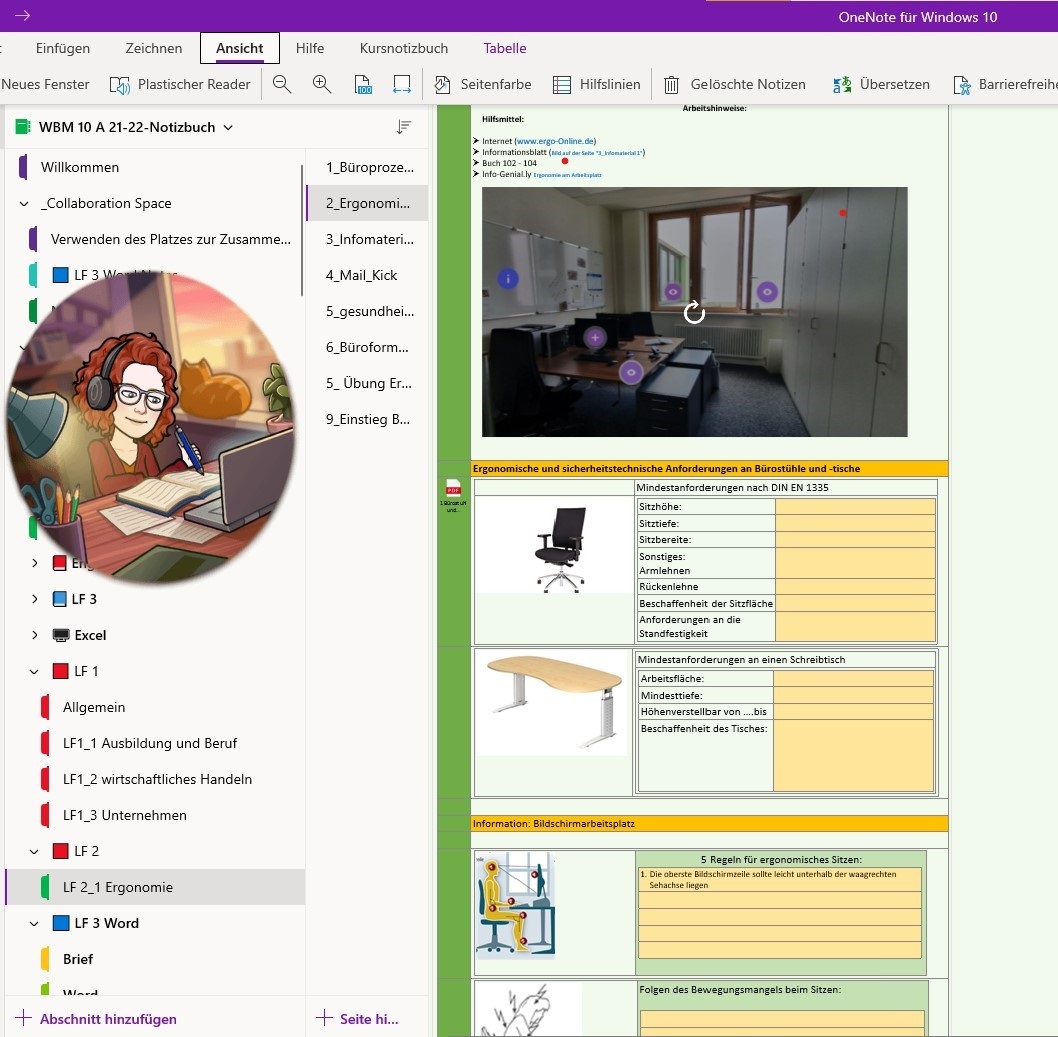This screenshot has width=1058, height=1037.
Task: Click the purple plus hotspot on desk
Action: tap(594, 337)
